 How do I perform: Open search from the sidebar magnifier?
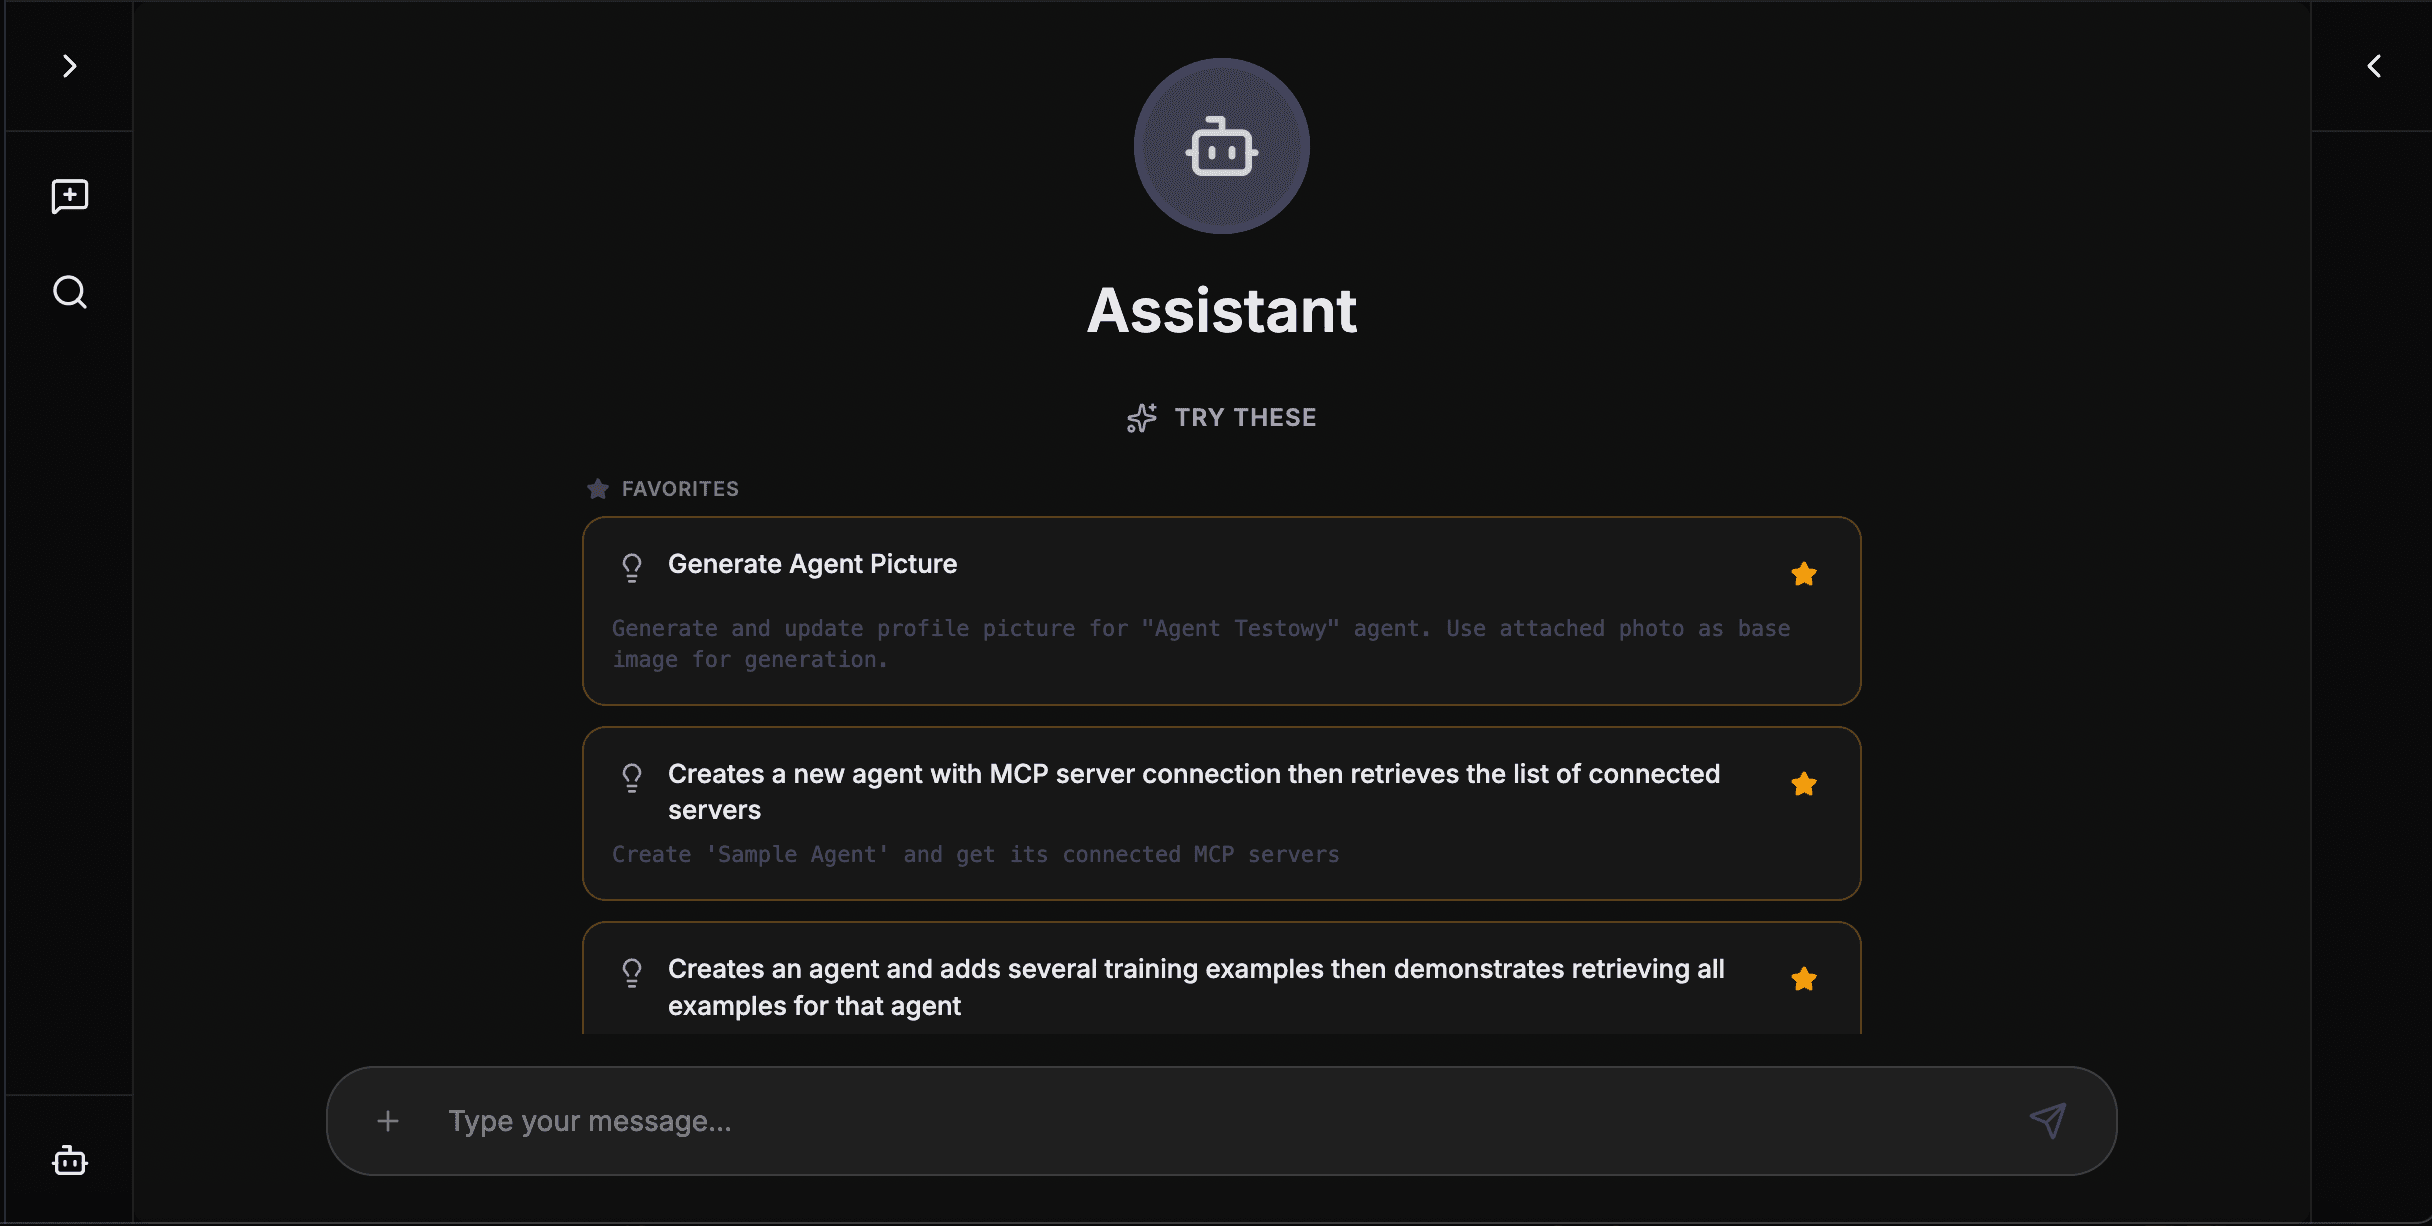(69, 292)
